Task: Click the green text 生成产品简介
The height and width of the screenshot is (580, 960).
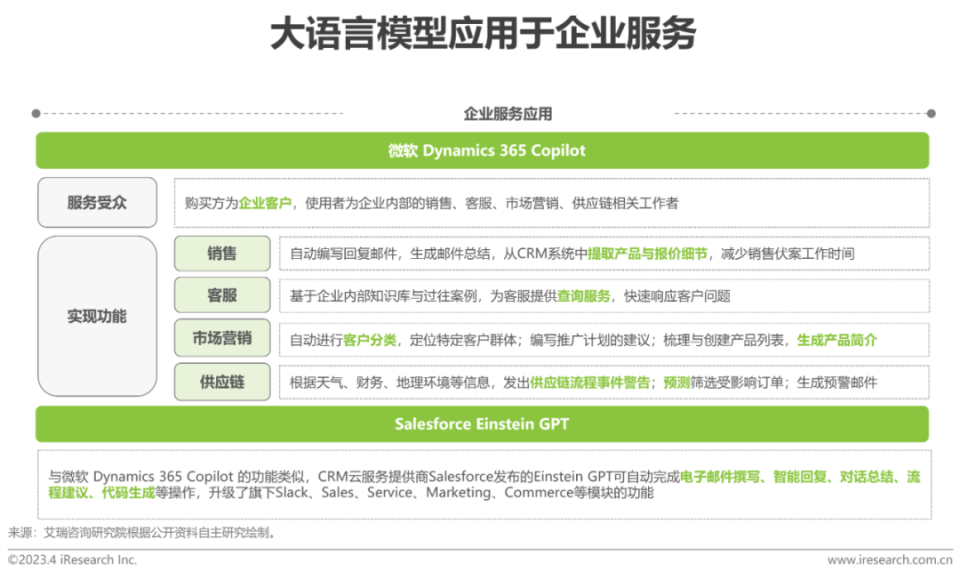Action: [837, 340]
